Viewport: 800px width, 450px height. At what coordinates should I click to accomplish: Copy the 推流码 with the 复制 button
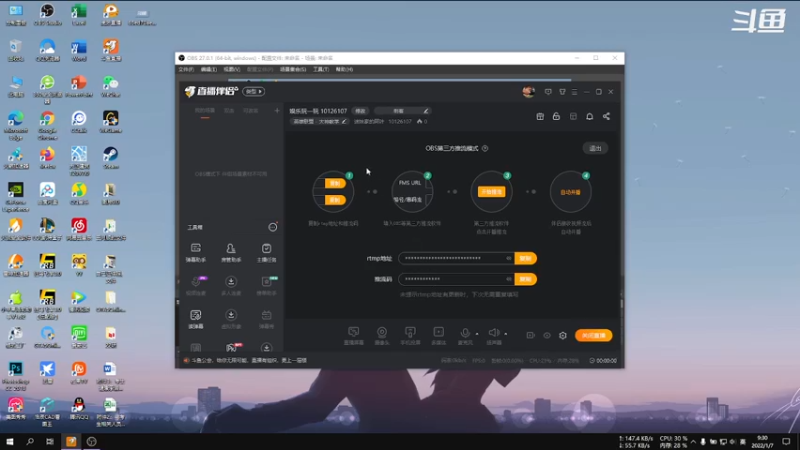526,279
